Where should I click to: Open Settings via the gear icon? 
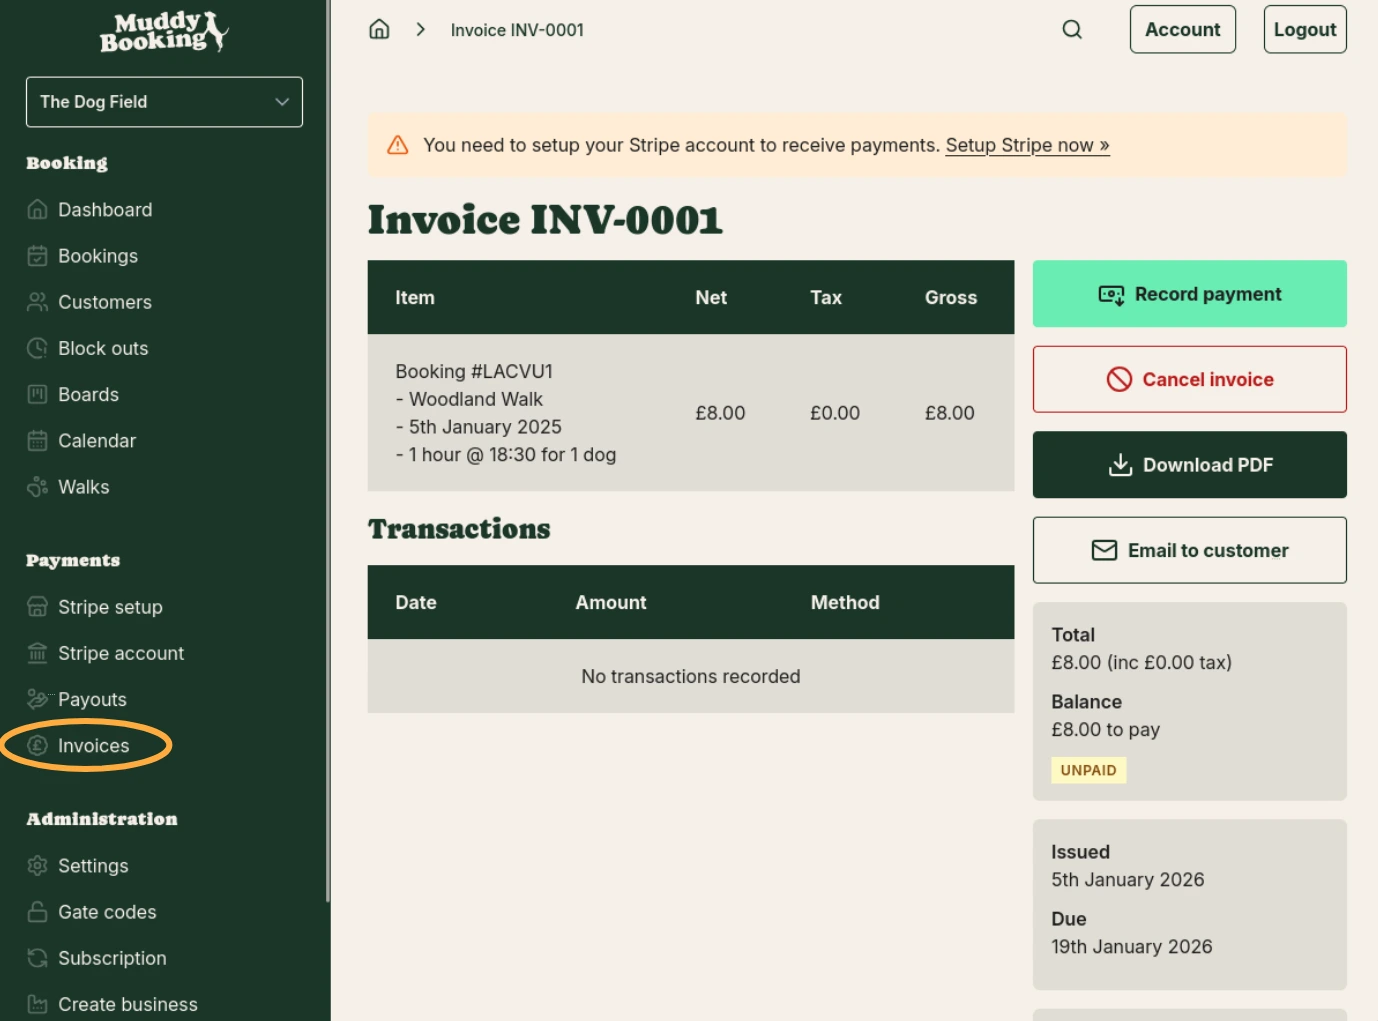tap(37, 866)
